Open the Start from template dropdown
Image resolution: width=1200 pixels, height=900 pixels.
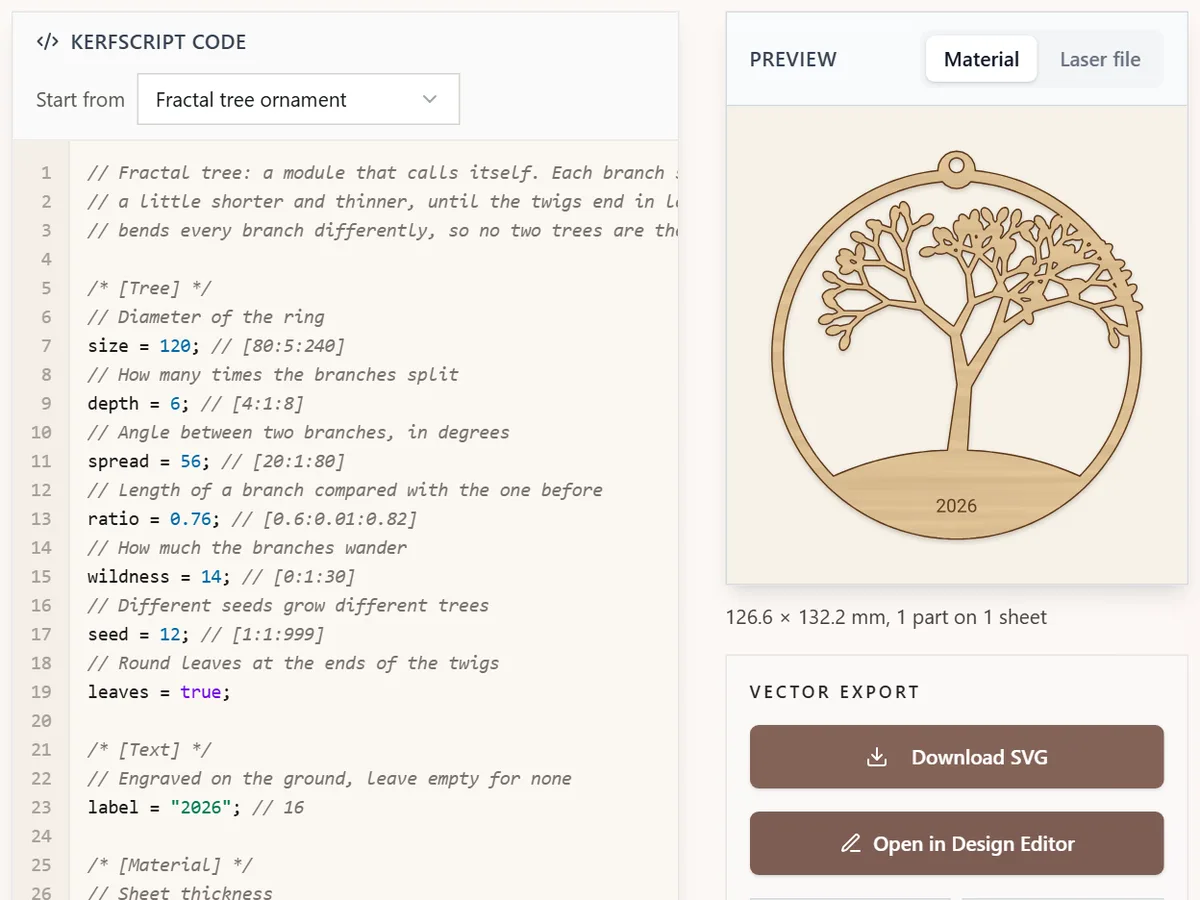298,99
